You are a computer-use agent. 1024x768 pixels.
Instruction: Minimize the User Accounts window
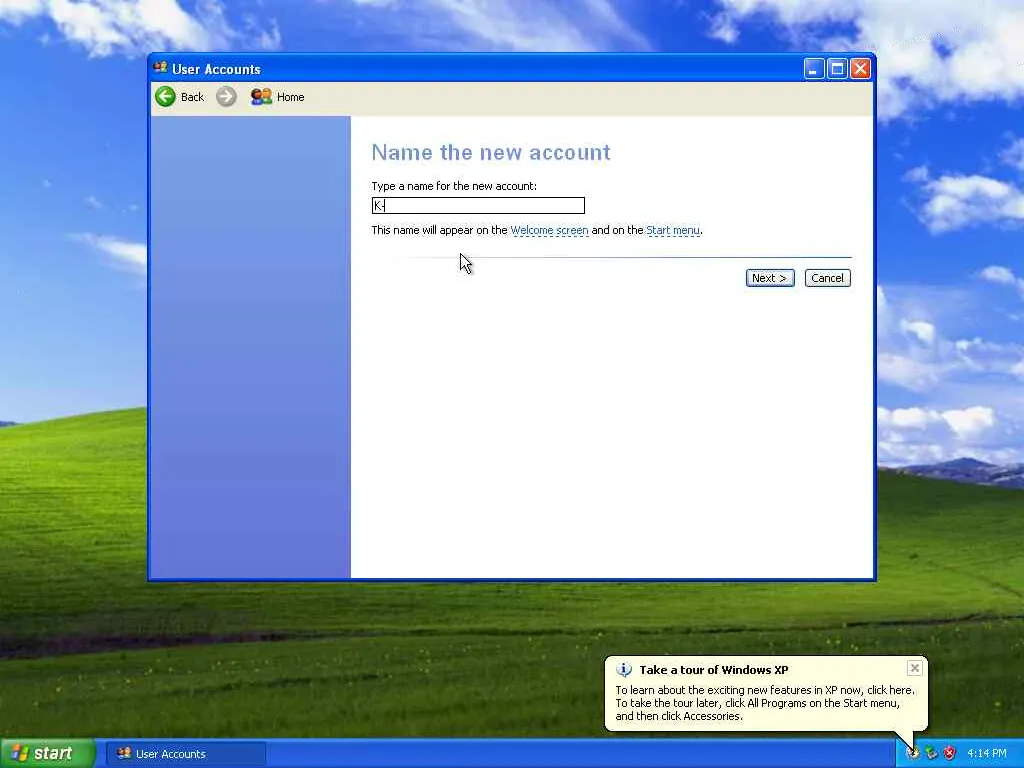pos(814,69)
